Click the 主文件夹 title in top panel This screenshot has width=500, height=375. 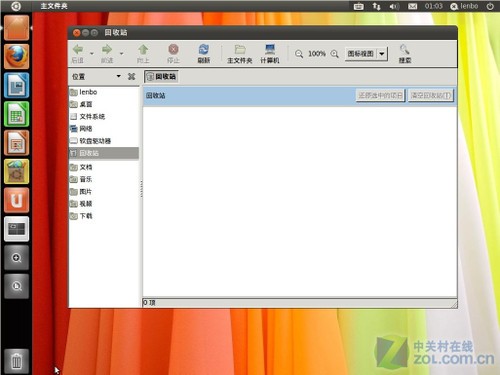pyautogui.click(x=54, y=6)
